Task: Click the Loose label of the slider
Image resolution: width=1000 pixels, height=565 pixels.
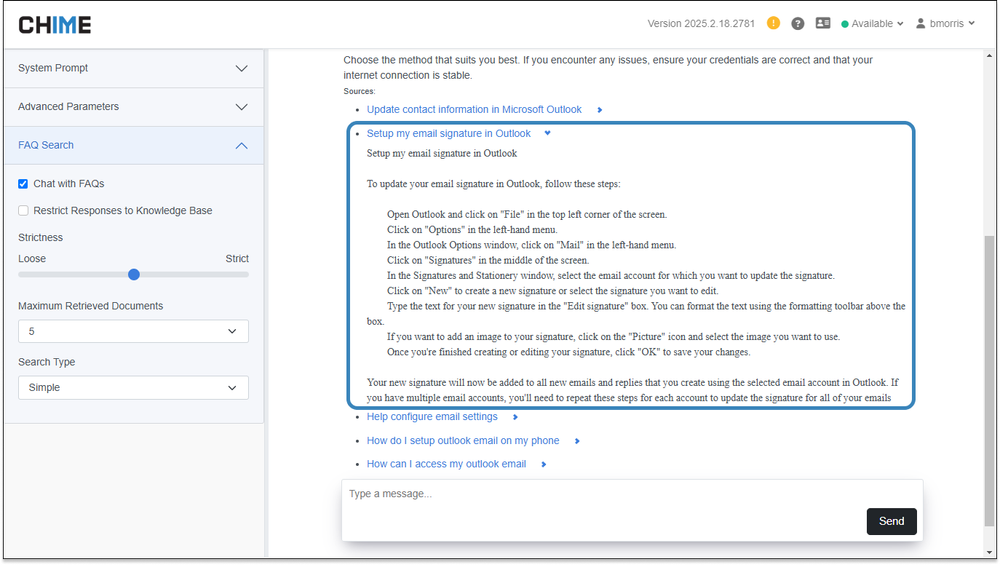Action: pos(32,259)
